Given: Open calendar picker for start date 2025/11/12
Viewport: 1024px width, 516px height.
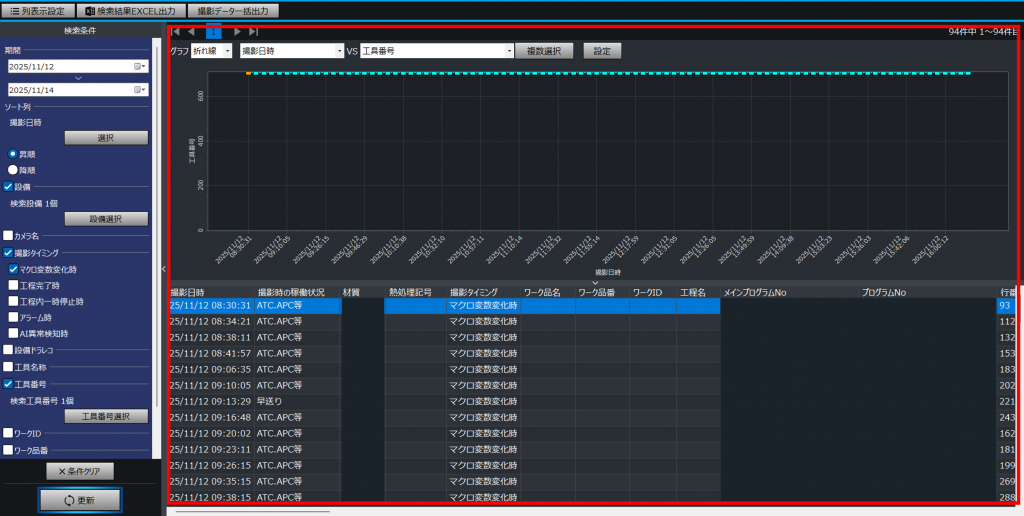Looking at the screenshot, I should click(140, 66).
